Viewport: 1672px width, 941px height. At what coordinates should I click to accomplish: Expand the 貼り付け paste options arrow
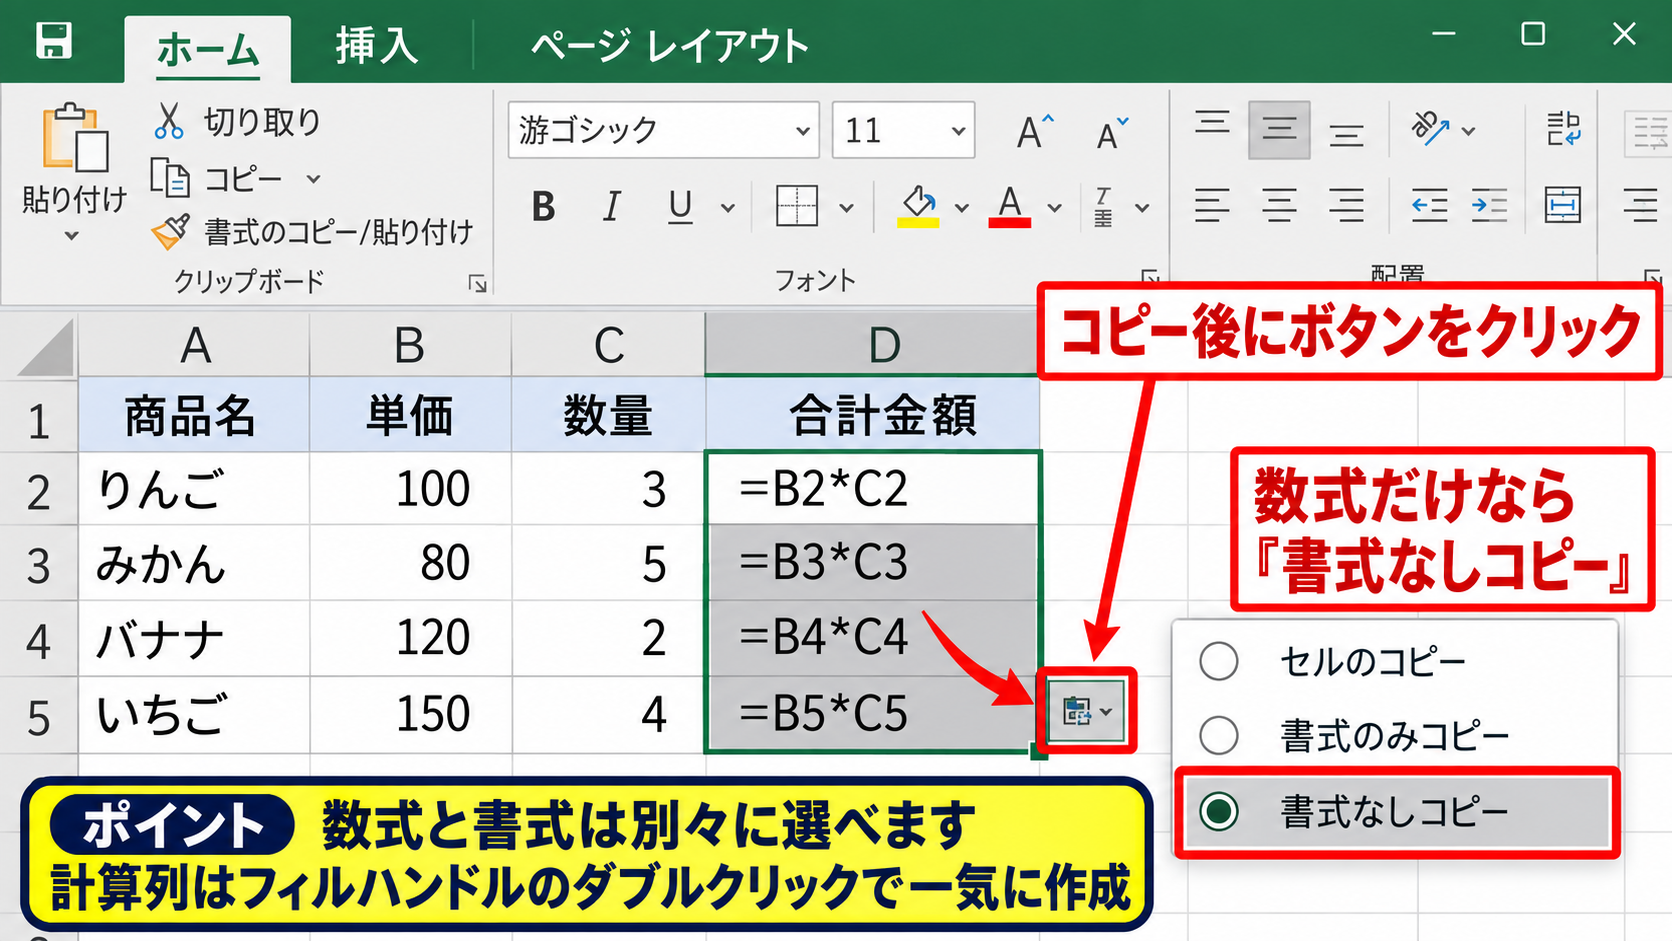(71, 237)
